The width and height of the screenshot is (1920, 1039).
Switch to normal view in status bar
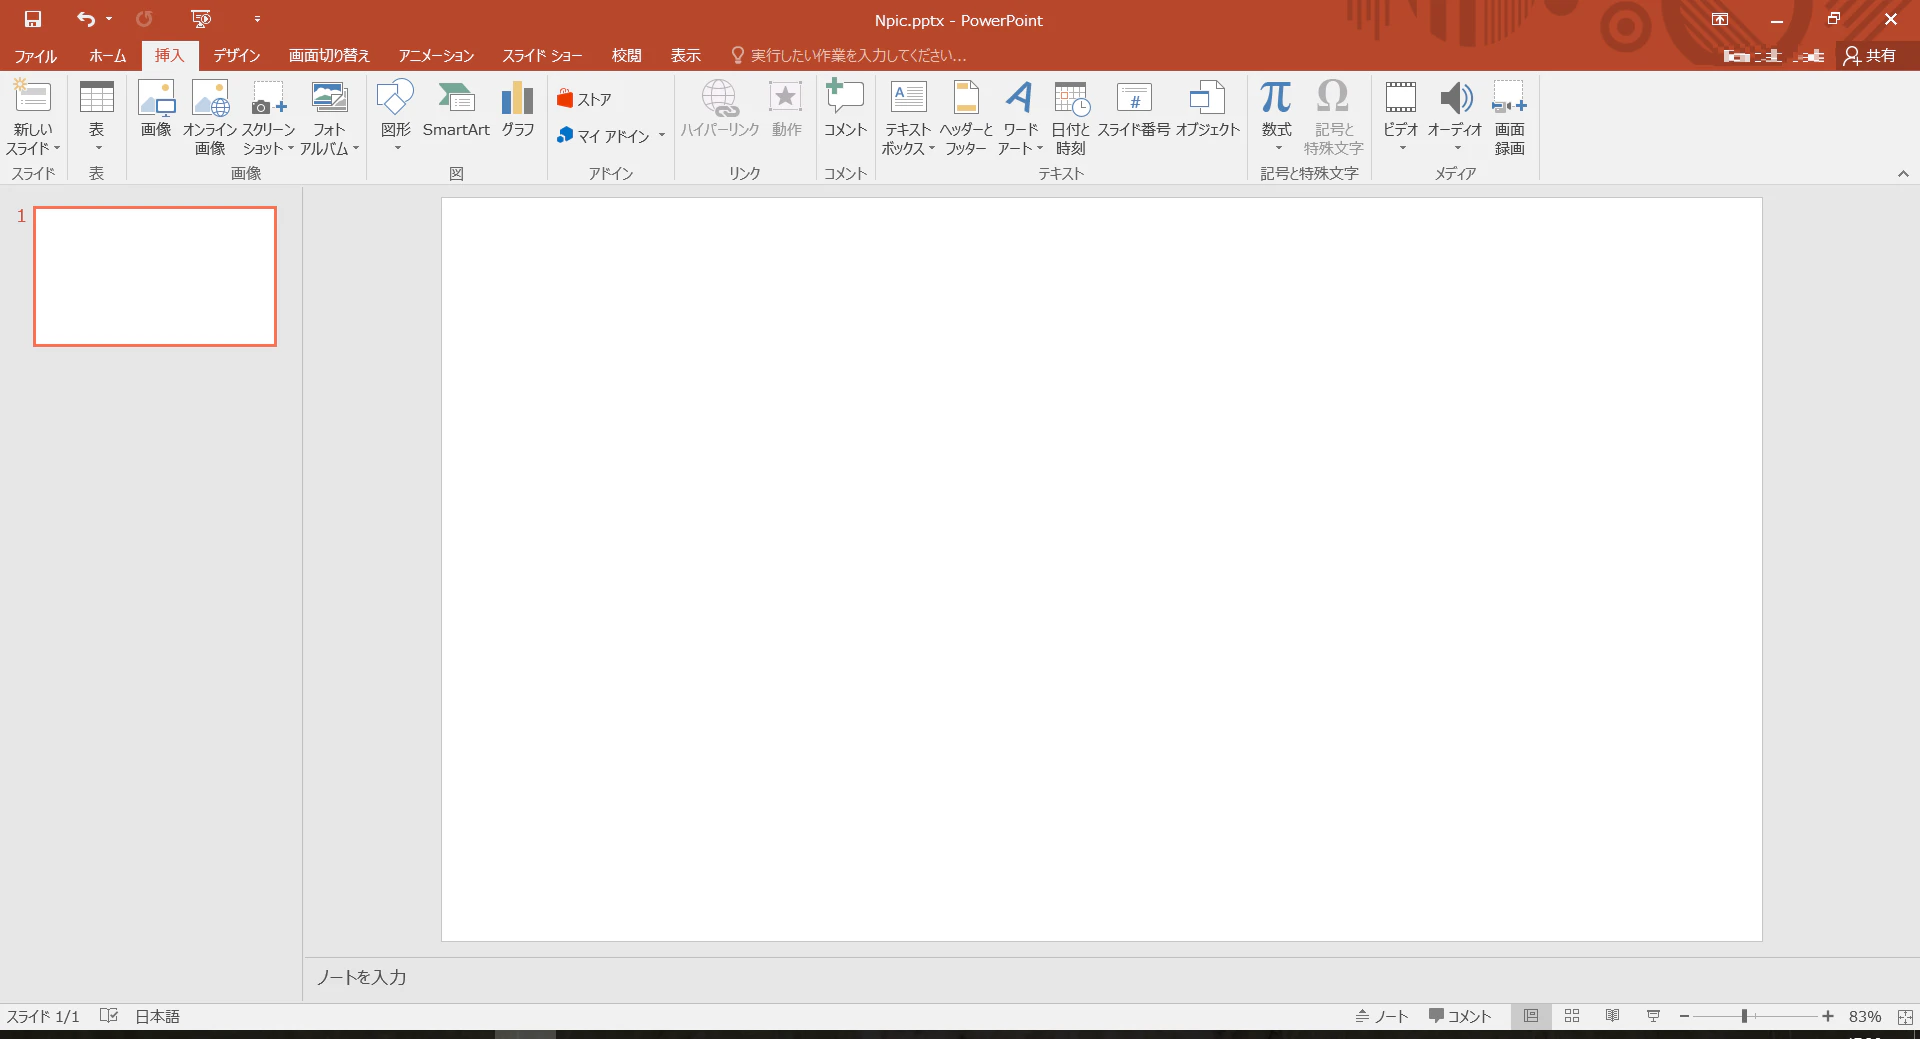1531,1016
